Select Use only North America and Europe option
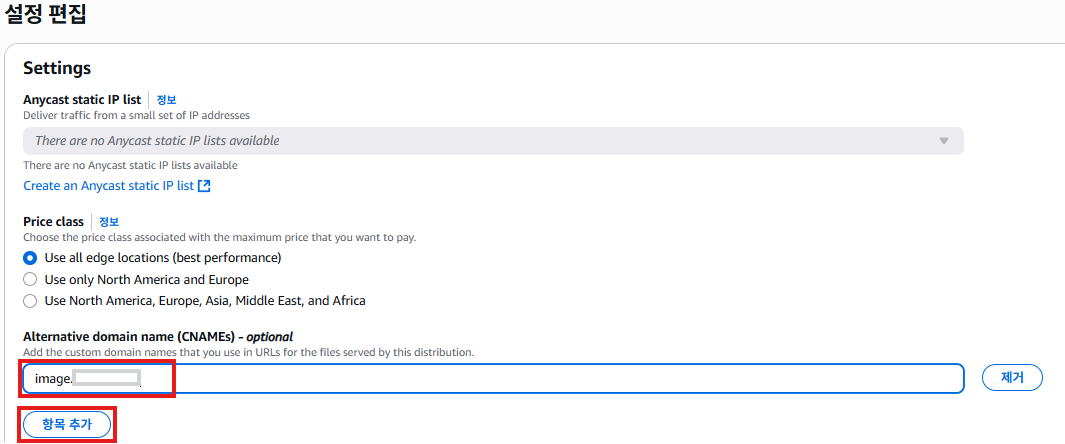Viewport: 1065px width, 444px height. (x=30, y=279)
